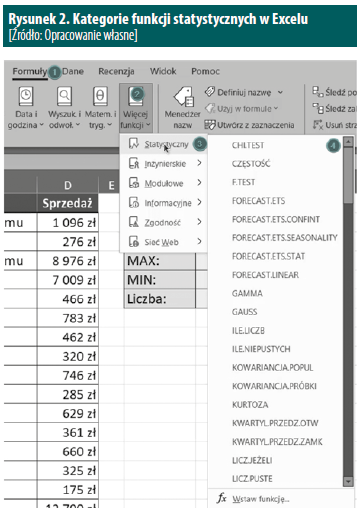The image size is (362, 519).
Task: Select the cell with 1 096 zł
Action: click(x=68, y=223)
